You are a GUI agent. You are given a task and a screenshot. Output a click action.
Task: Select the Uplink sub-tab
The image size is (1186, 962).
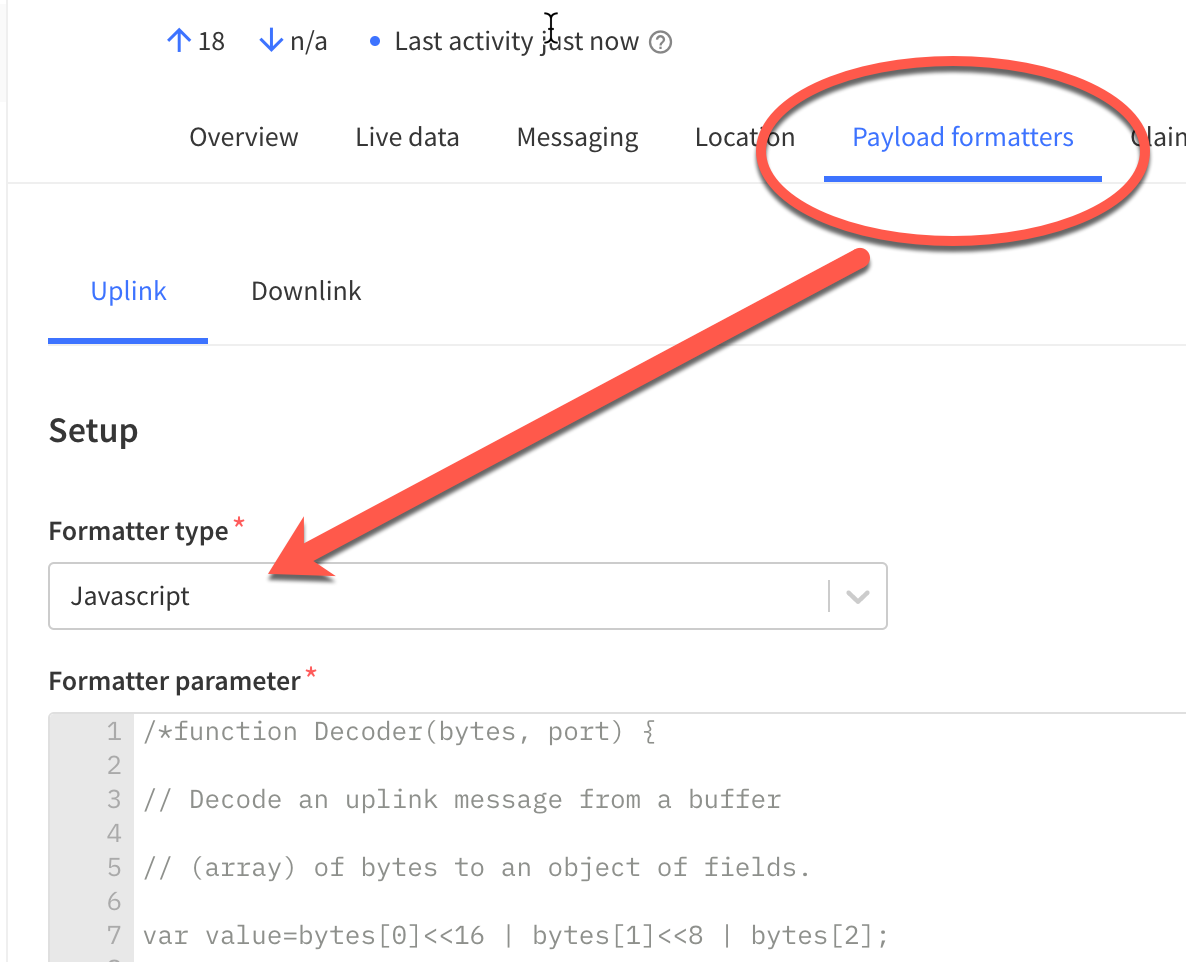coord(128,291)
